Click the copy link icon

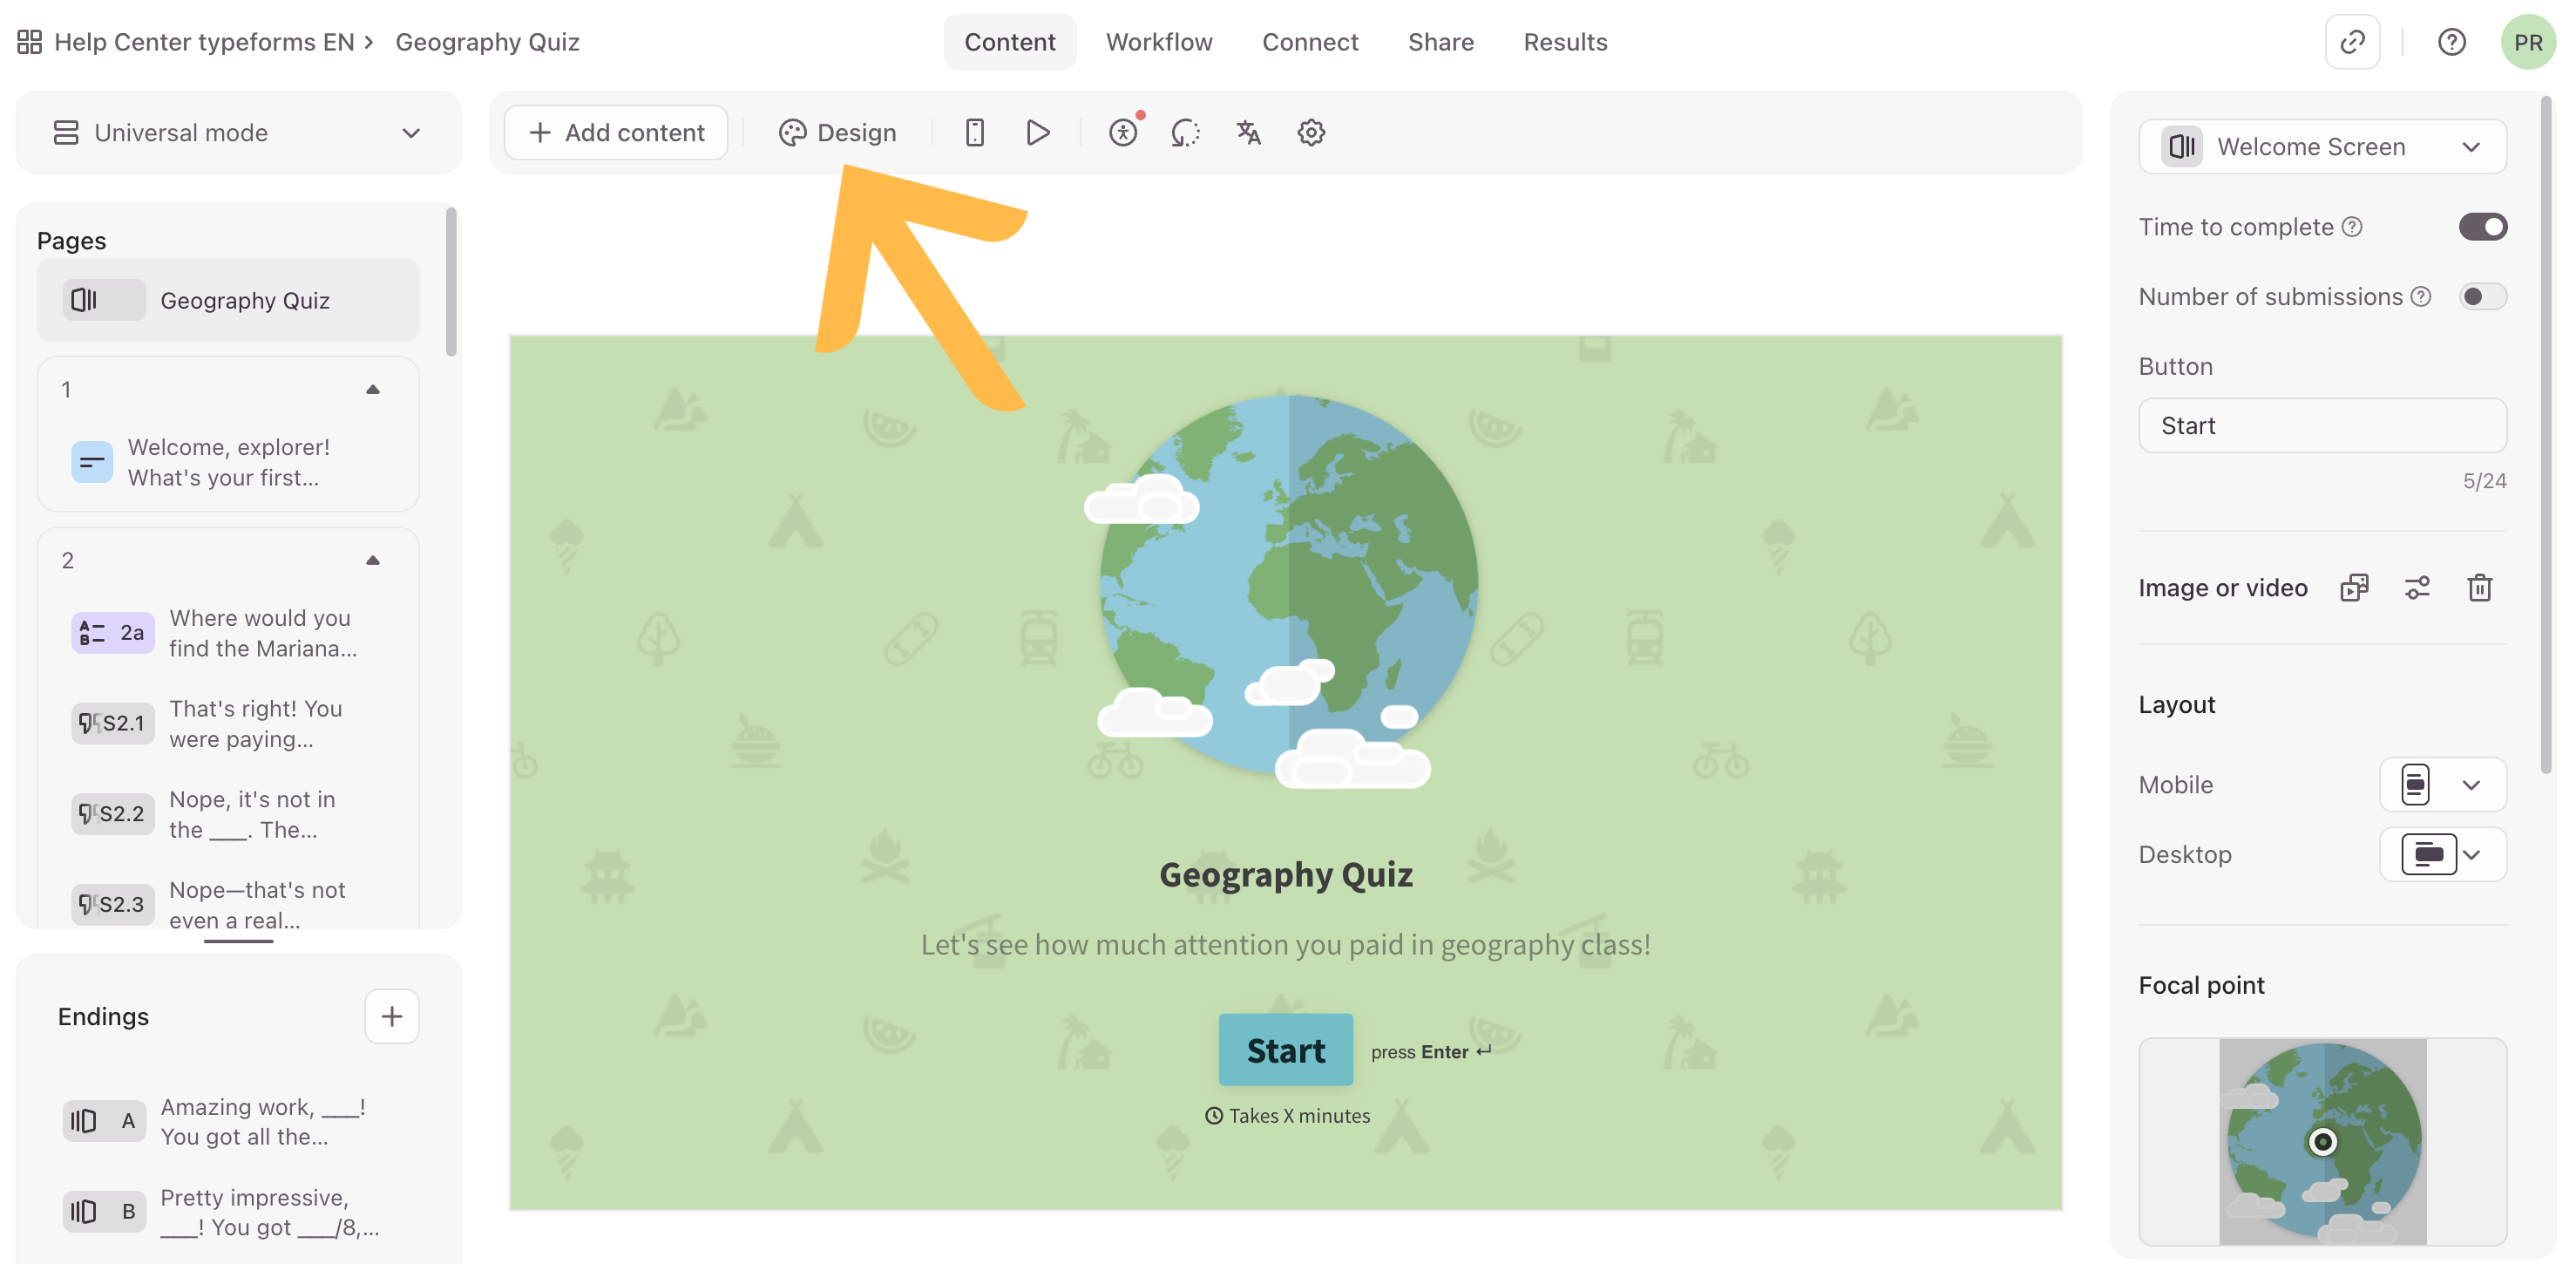pyautogui.click(x=2352, y=42)
